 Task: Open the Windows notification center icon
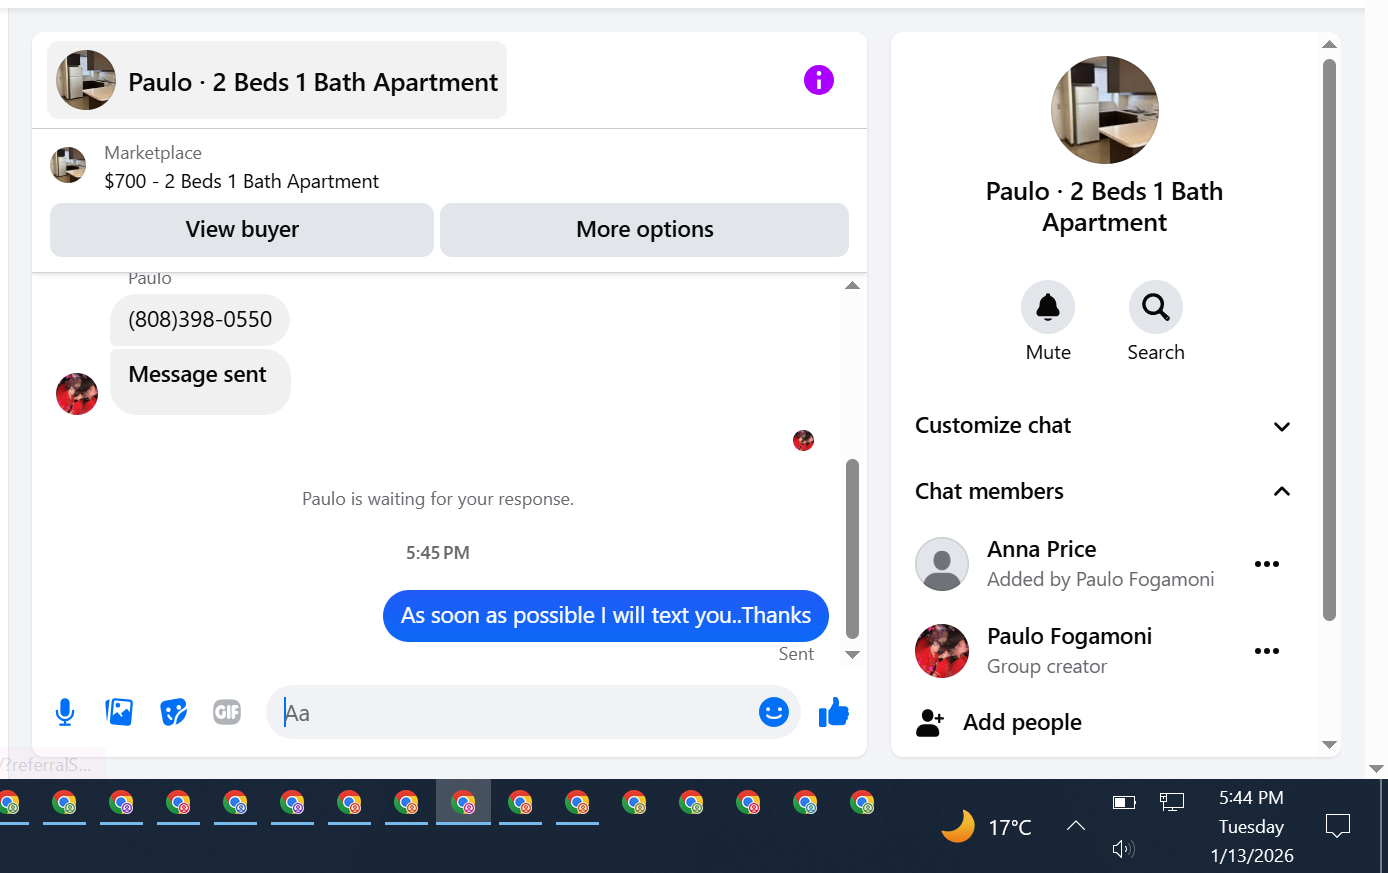[1337, 826]
